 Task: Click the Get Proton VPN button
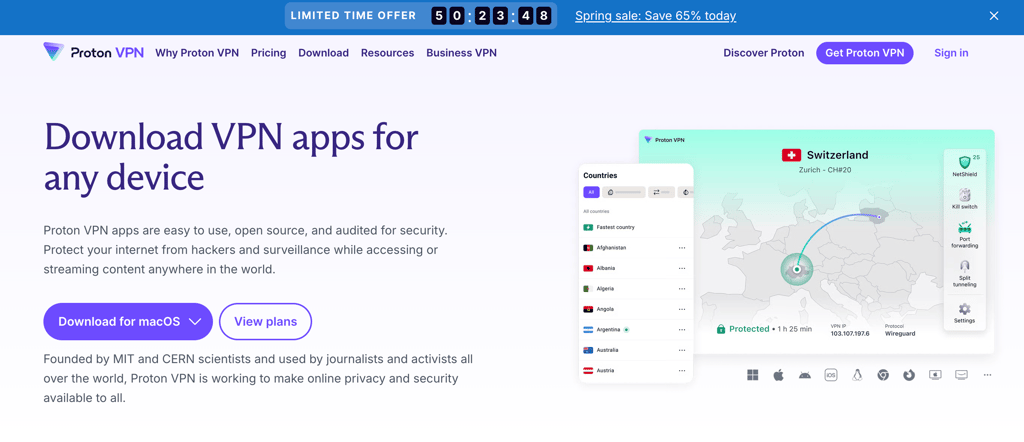tap(865, 53)
